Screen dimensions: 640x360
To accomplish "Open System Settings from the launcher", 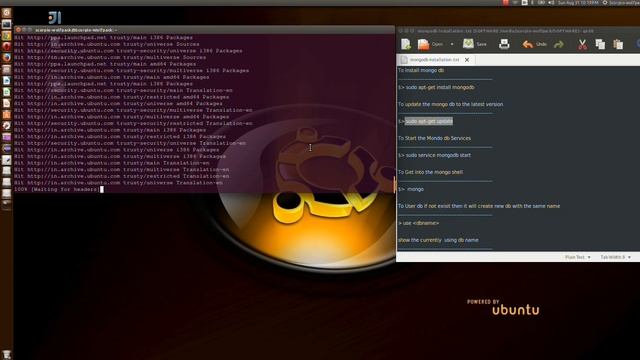I will [x=7, y=126].
